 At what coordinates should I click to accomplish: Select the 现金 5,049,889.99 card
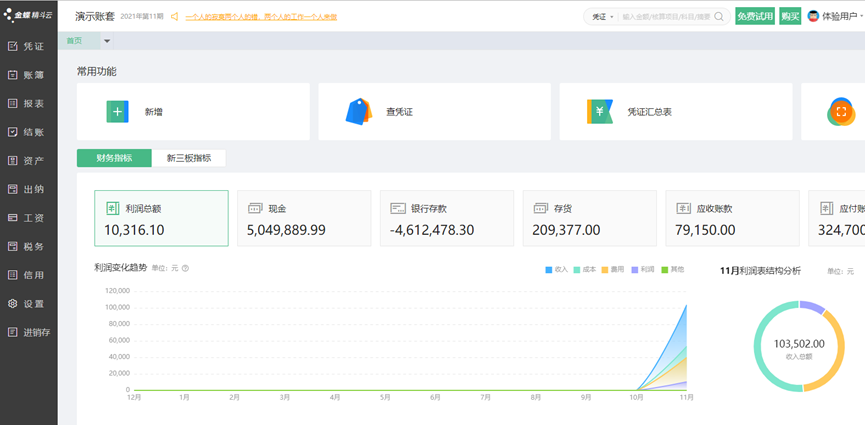point(304,218)
